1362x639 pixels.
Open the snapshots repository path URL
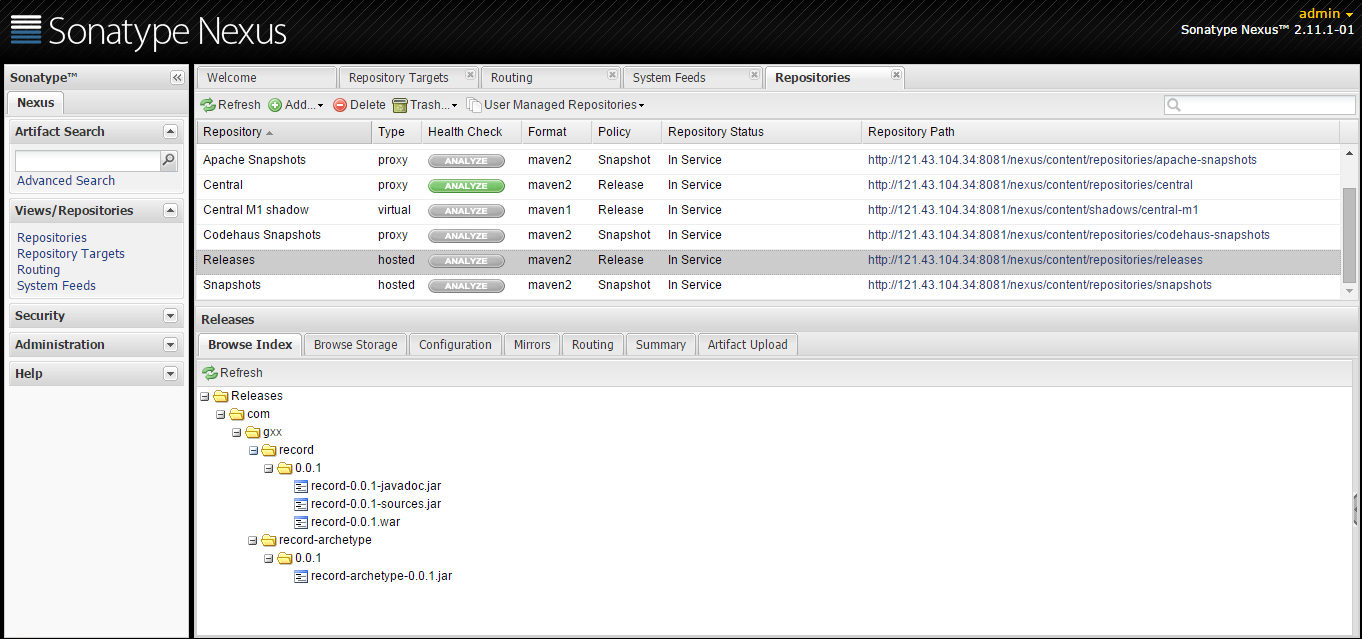click(1040, 285)
